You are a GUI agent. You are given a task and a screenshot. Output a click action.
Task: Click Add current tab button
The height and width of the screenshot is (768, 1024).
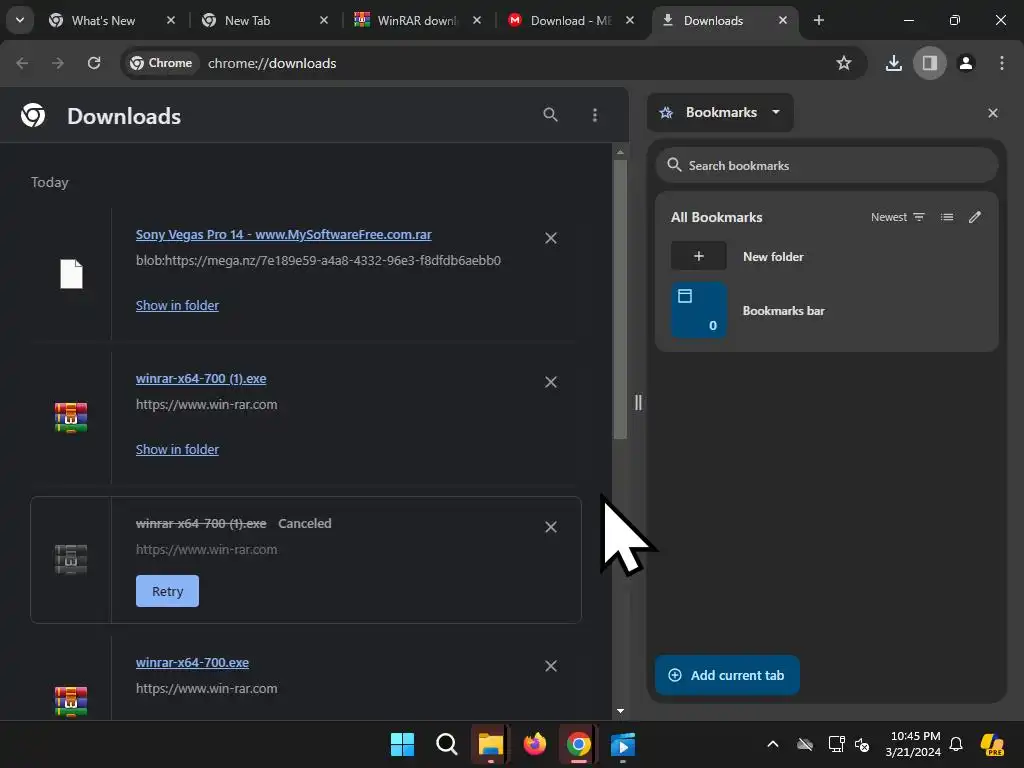pos(727,675)
